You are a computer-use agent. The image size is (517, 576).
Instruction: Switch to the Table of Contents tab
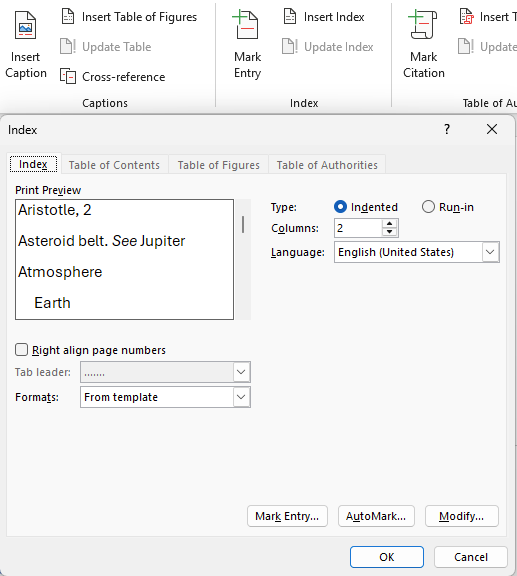click(114, 165)
